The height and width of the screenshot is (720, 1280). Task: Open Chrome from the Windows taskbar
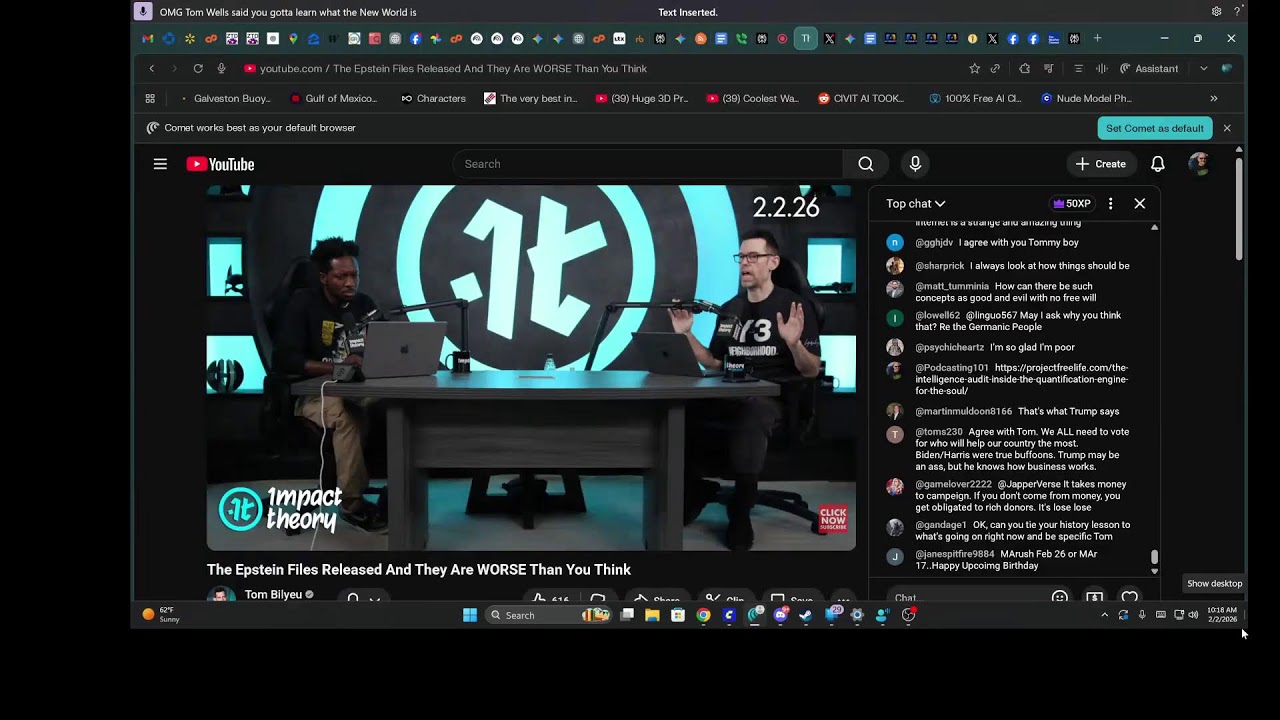click(703, 615)
